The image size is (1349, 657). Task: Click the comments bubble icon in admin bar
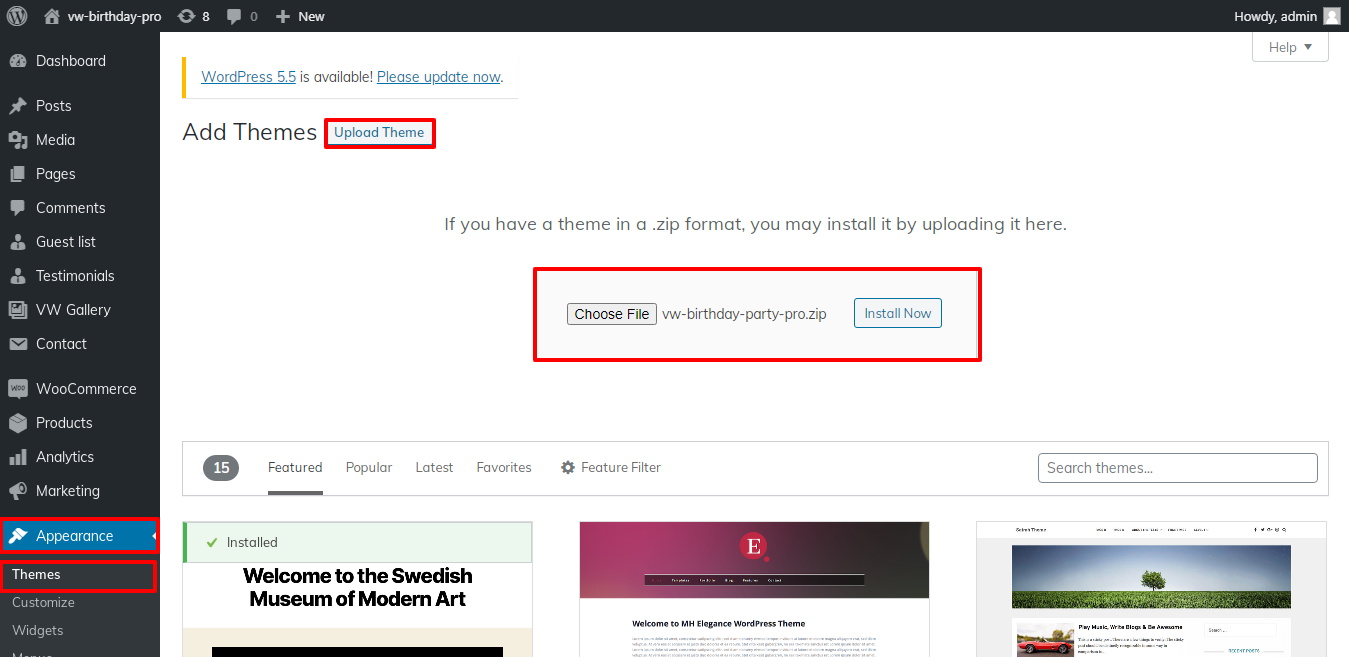point(234,16)
